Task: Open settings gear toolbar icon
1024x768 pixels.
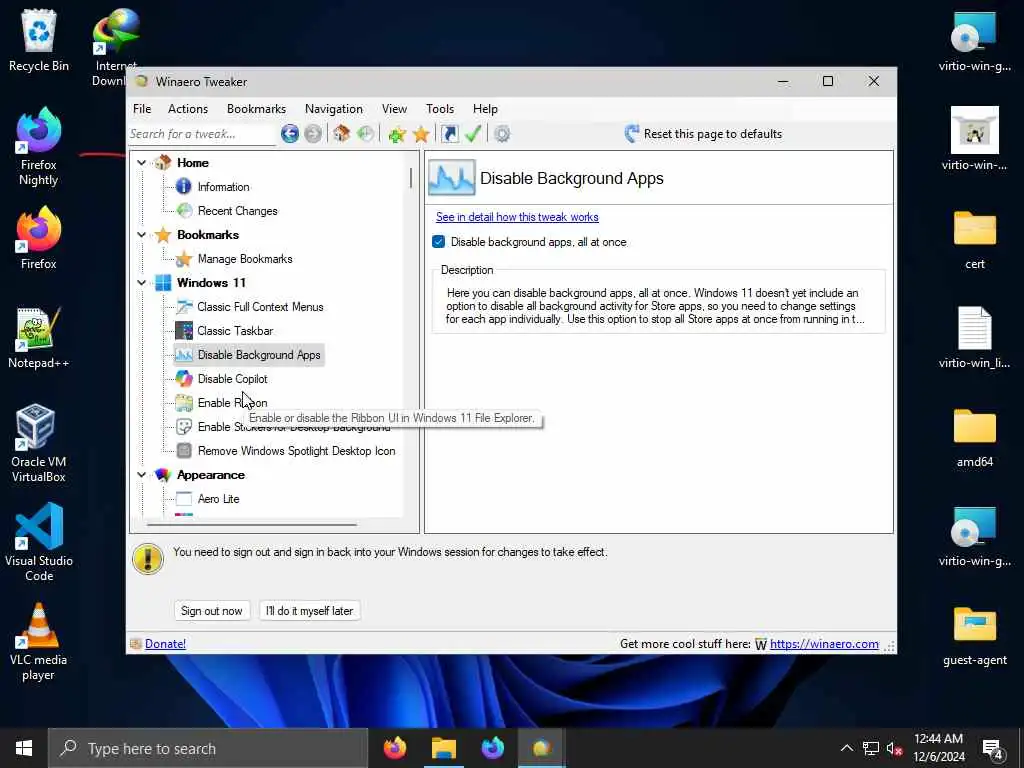Action: point(502,134)
